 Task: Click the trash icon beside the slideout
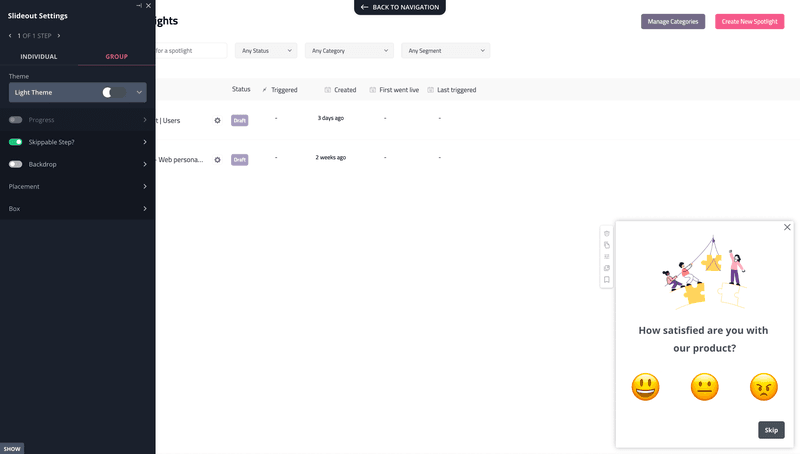click(606, 233)
